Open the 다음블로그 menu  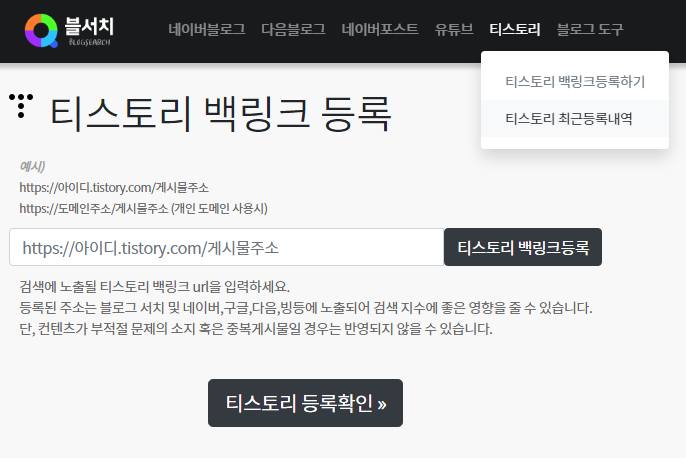point(294,29)
